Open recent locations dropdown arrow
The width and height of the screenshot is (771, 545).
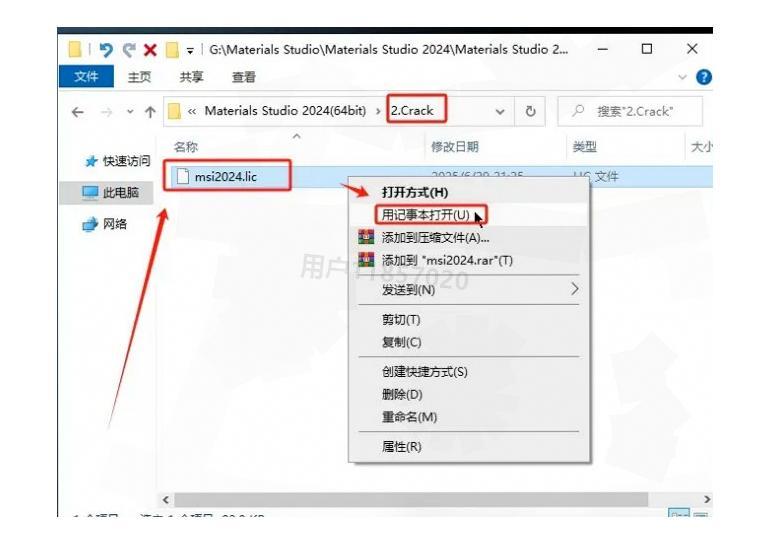pyautogui.click(x=130, y=112)
